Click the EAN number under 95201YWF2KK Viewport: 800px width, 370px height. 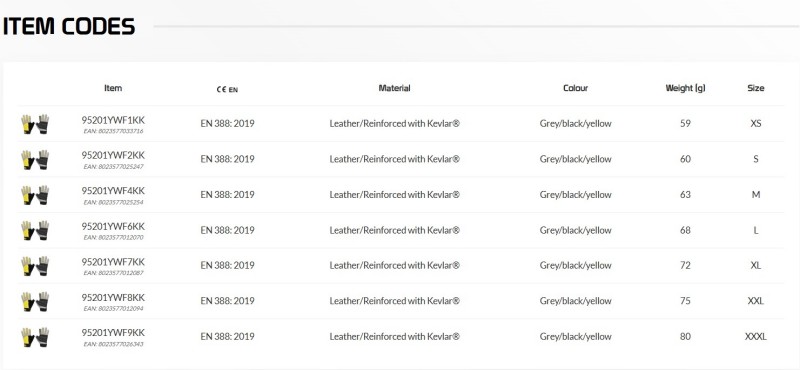point(113,167)
